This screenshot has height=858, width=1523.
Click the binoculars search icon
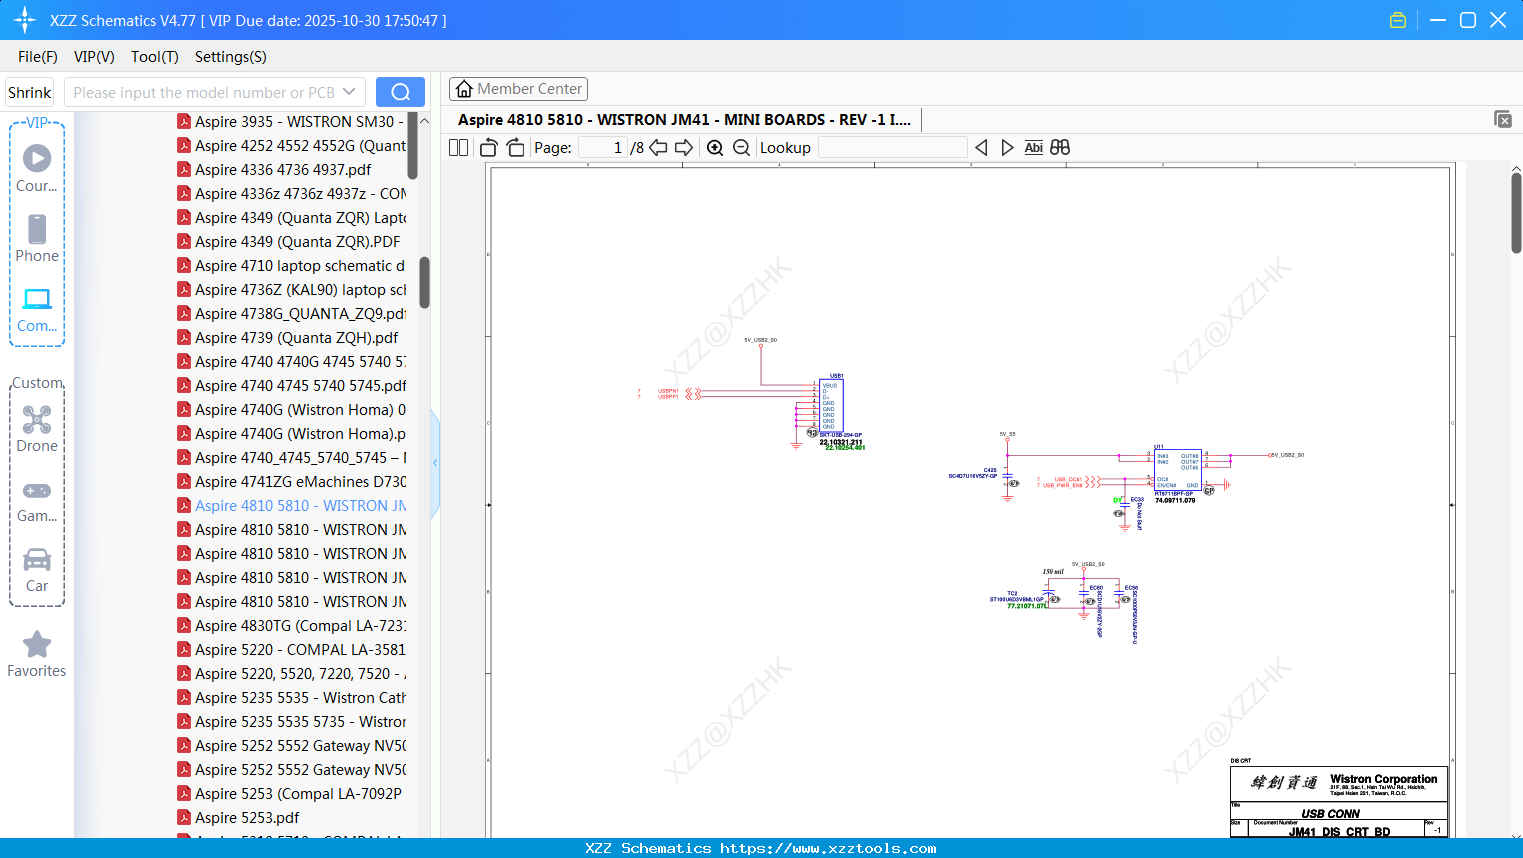pos(1060,148)
